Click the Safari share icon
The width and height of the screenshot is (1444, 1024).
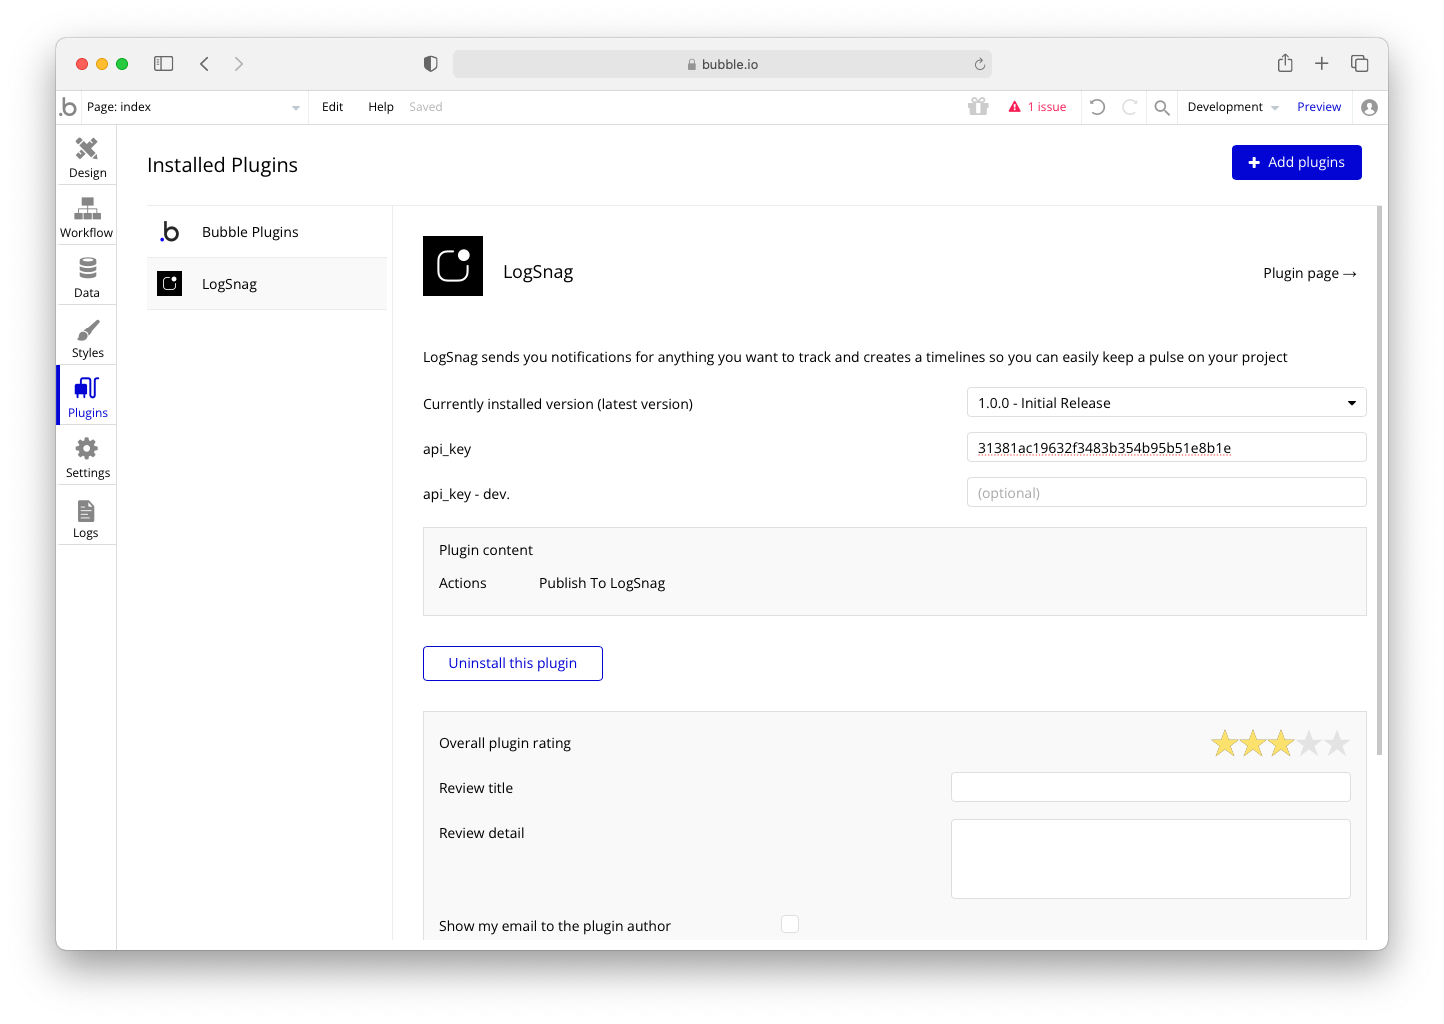[1285, 63]
